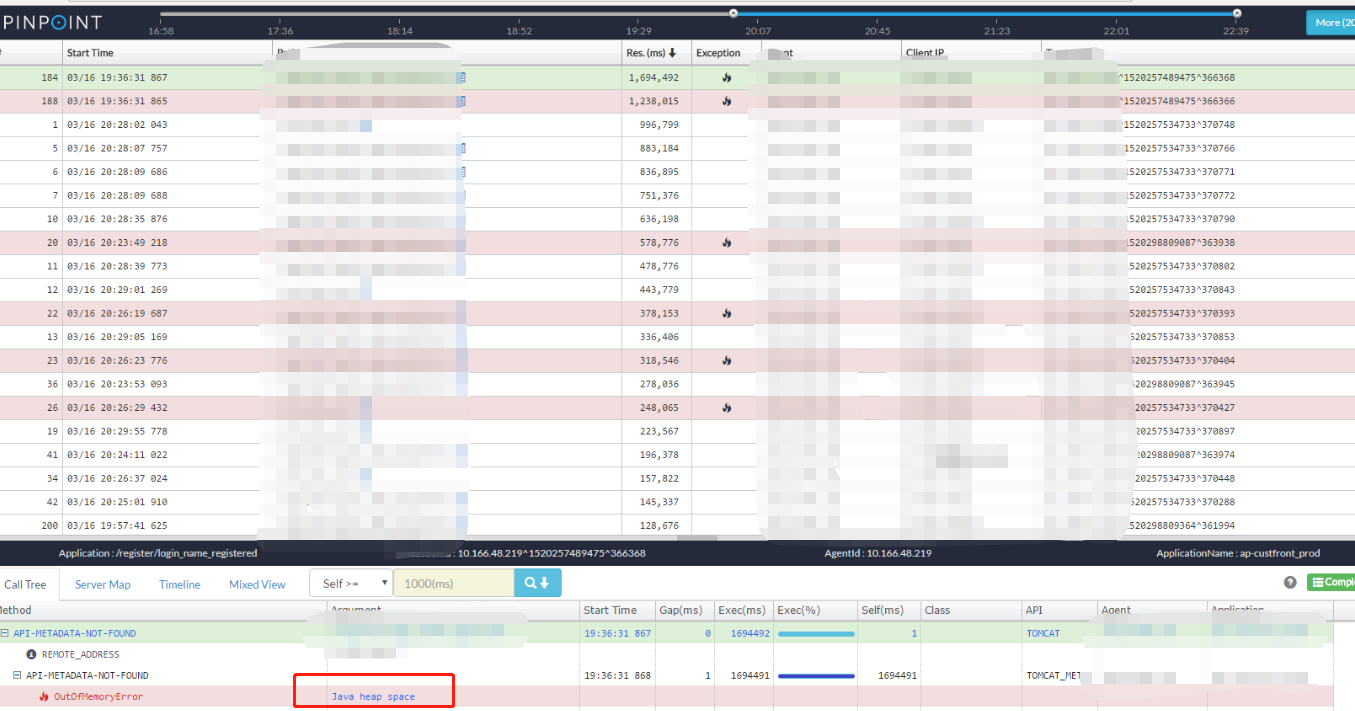Select the row starting 03/16 20:29:01 269
The image size is (1355, 711).
click(677, 290)
